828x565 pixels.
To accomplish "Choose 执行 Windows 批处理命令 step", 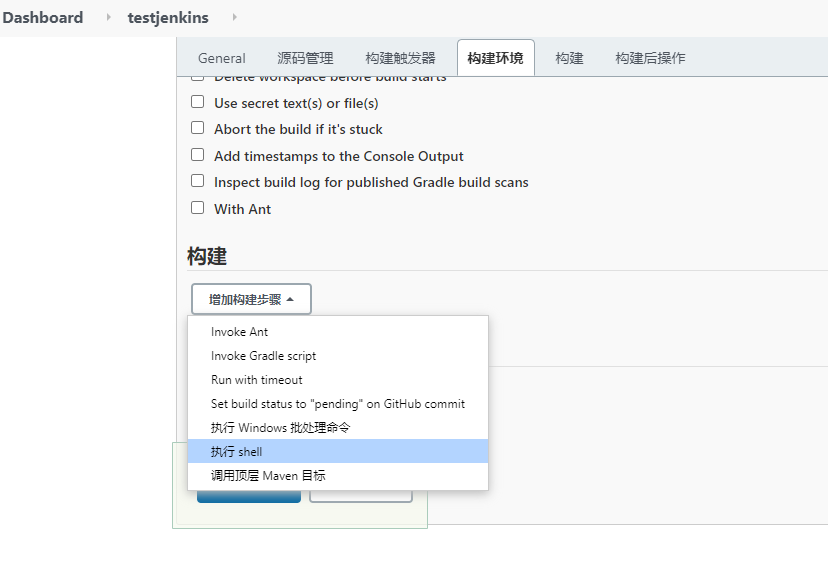I will tap(338, 428).
